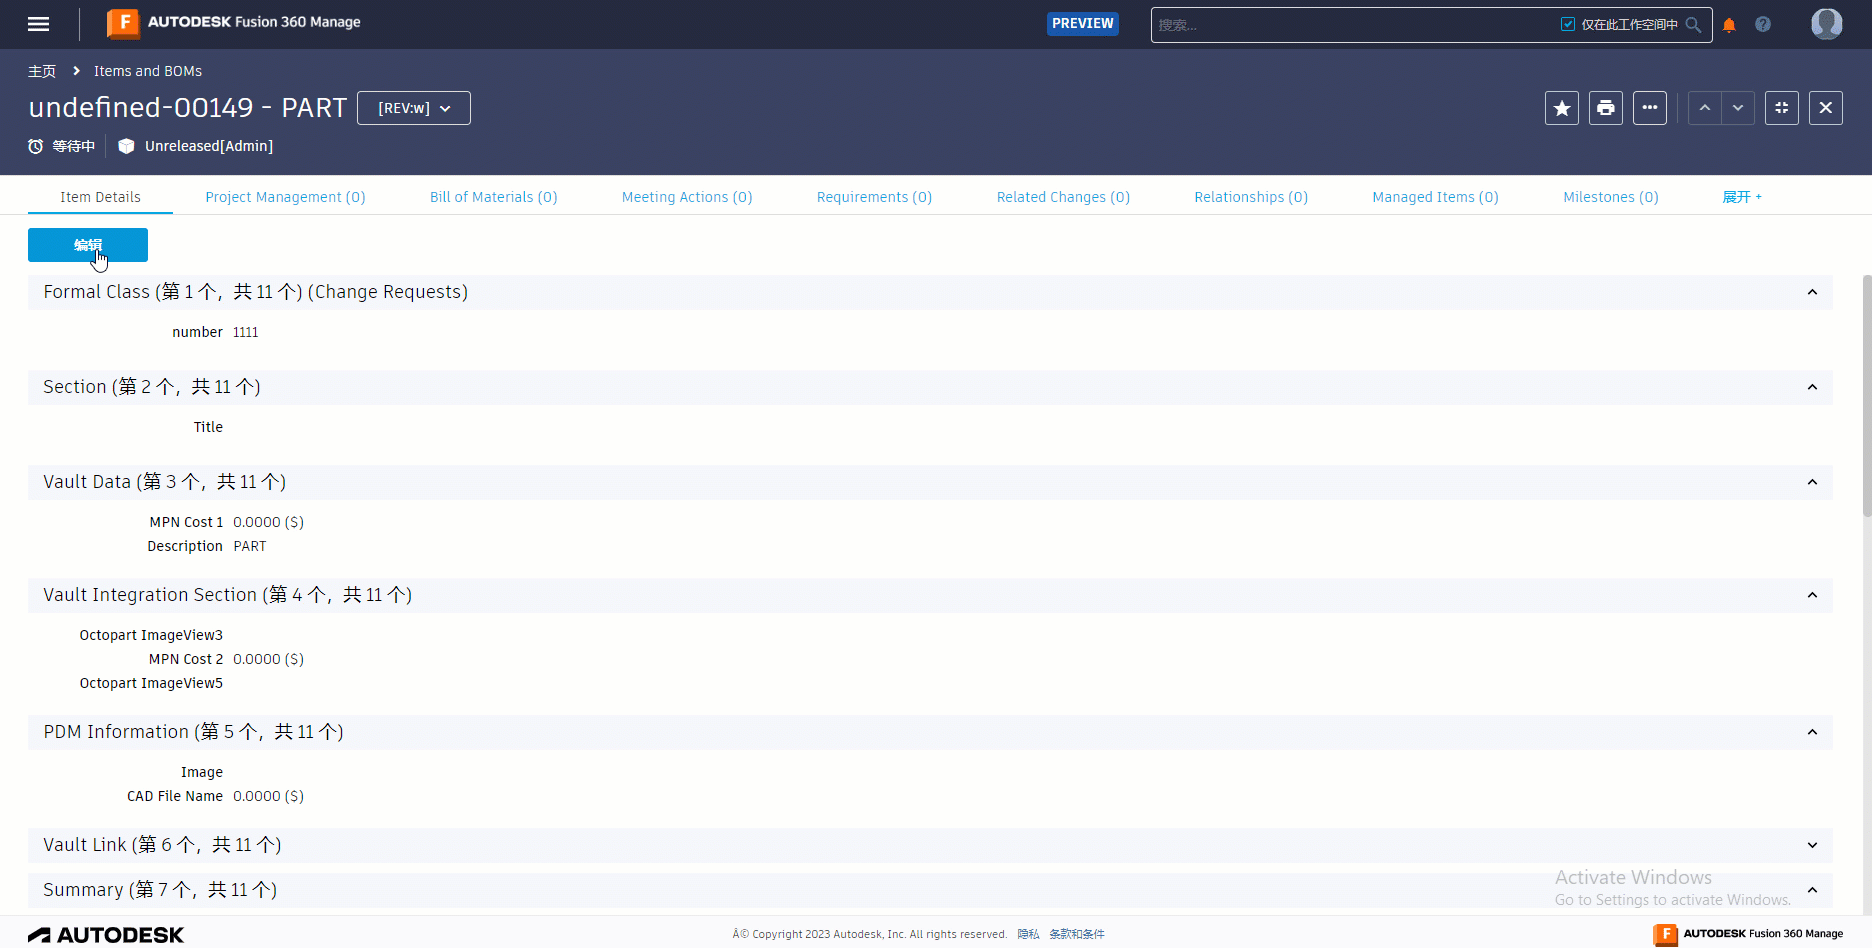
Task: Click the Description value PART
Action: (x=250, y=546)
